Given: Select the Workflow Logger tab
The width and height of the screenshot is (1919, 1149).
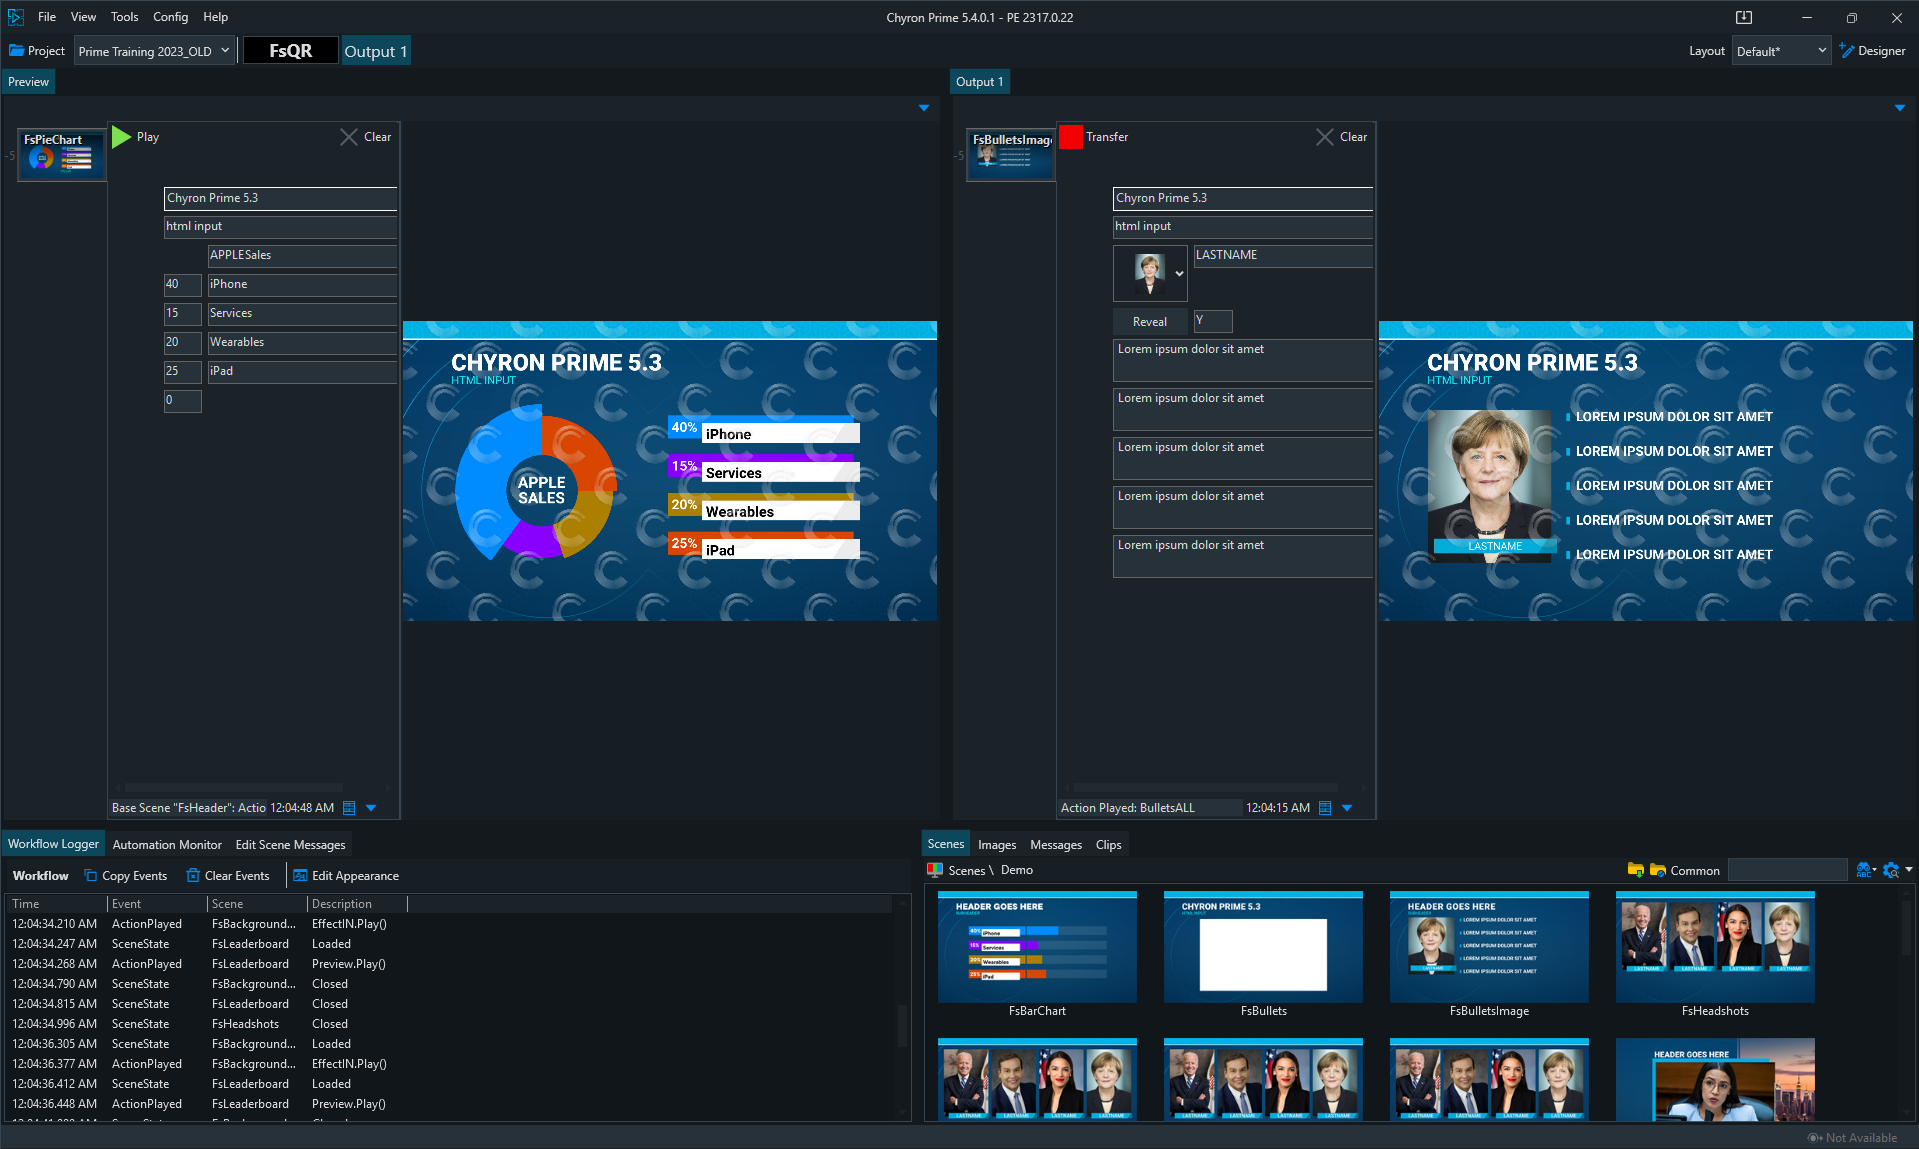Looking at the screenshot, I should coord(53,844).
